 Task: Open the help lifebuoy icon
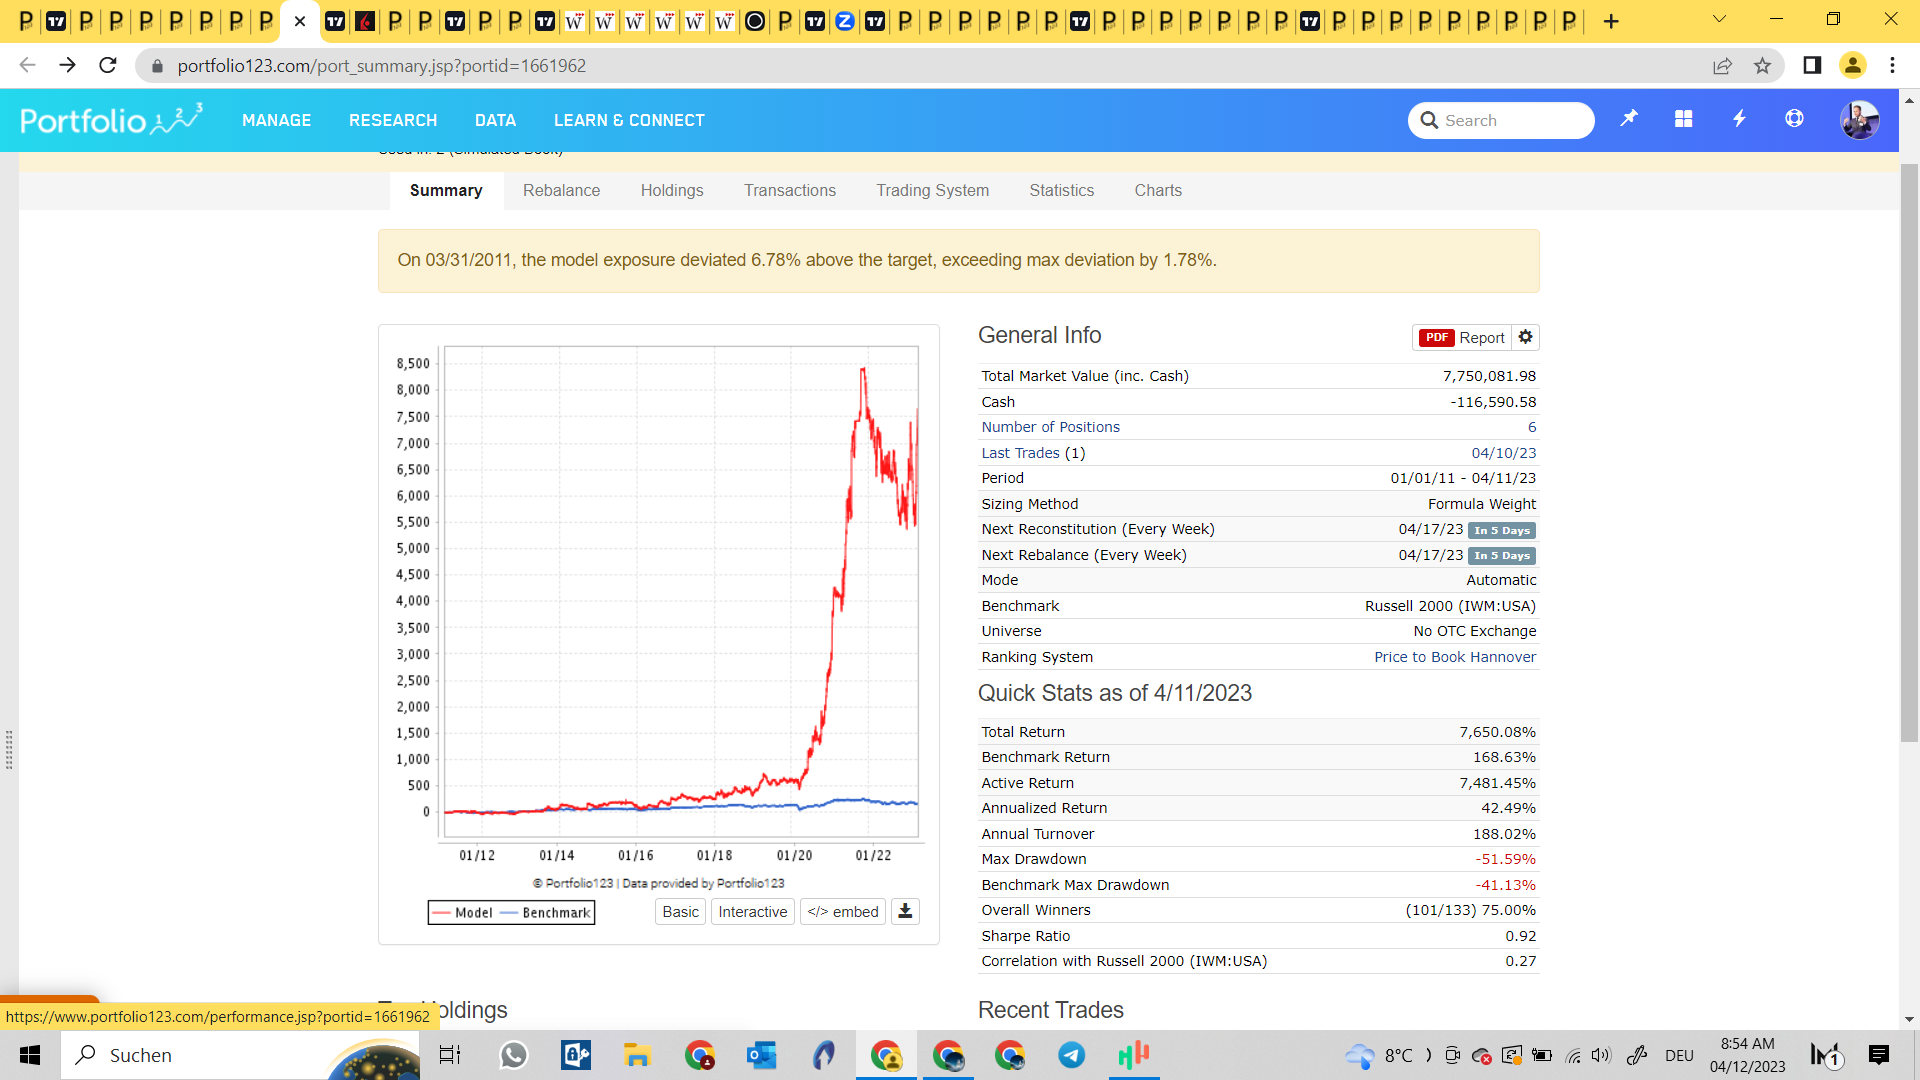pyautogui.click(x=1794, y=119)
